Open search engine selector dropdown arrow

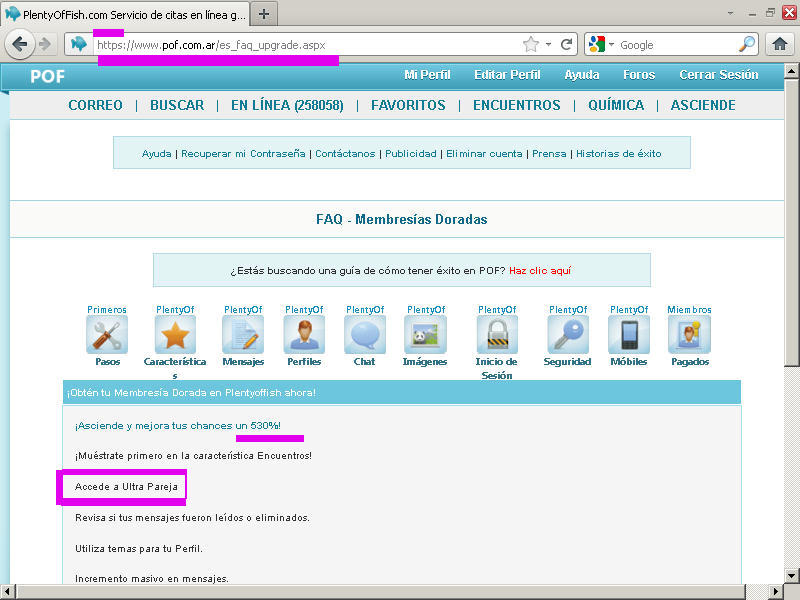tap(611, 44)
